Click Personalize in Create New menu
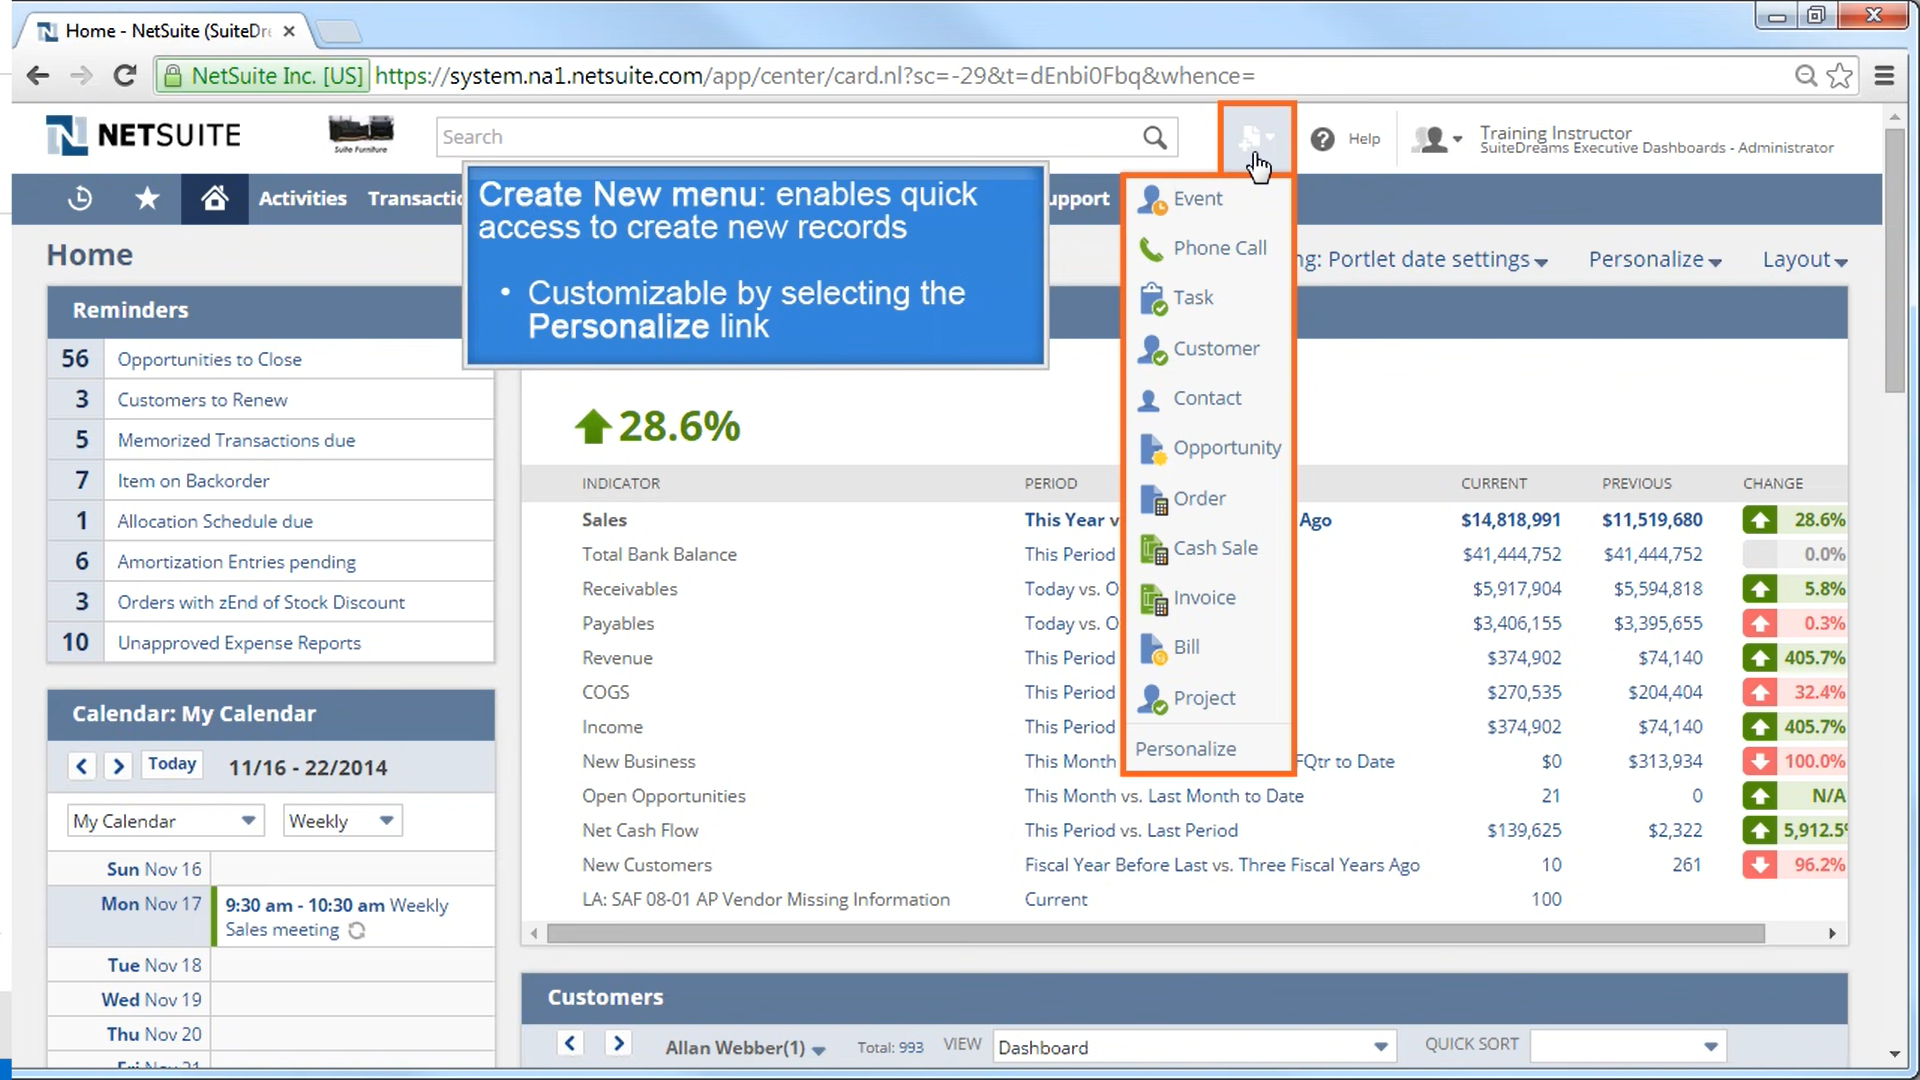This screenshot has width=1920, height=1080. [1185, 749]
